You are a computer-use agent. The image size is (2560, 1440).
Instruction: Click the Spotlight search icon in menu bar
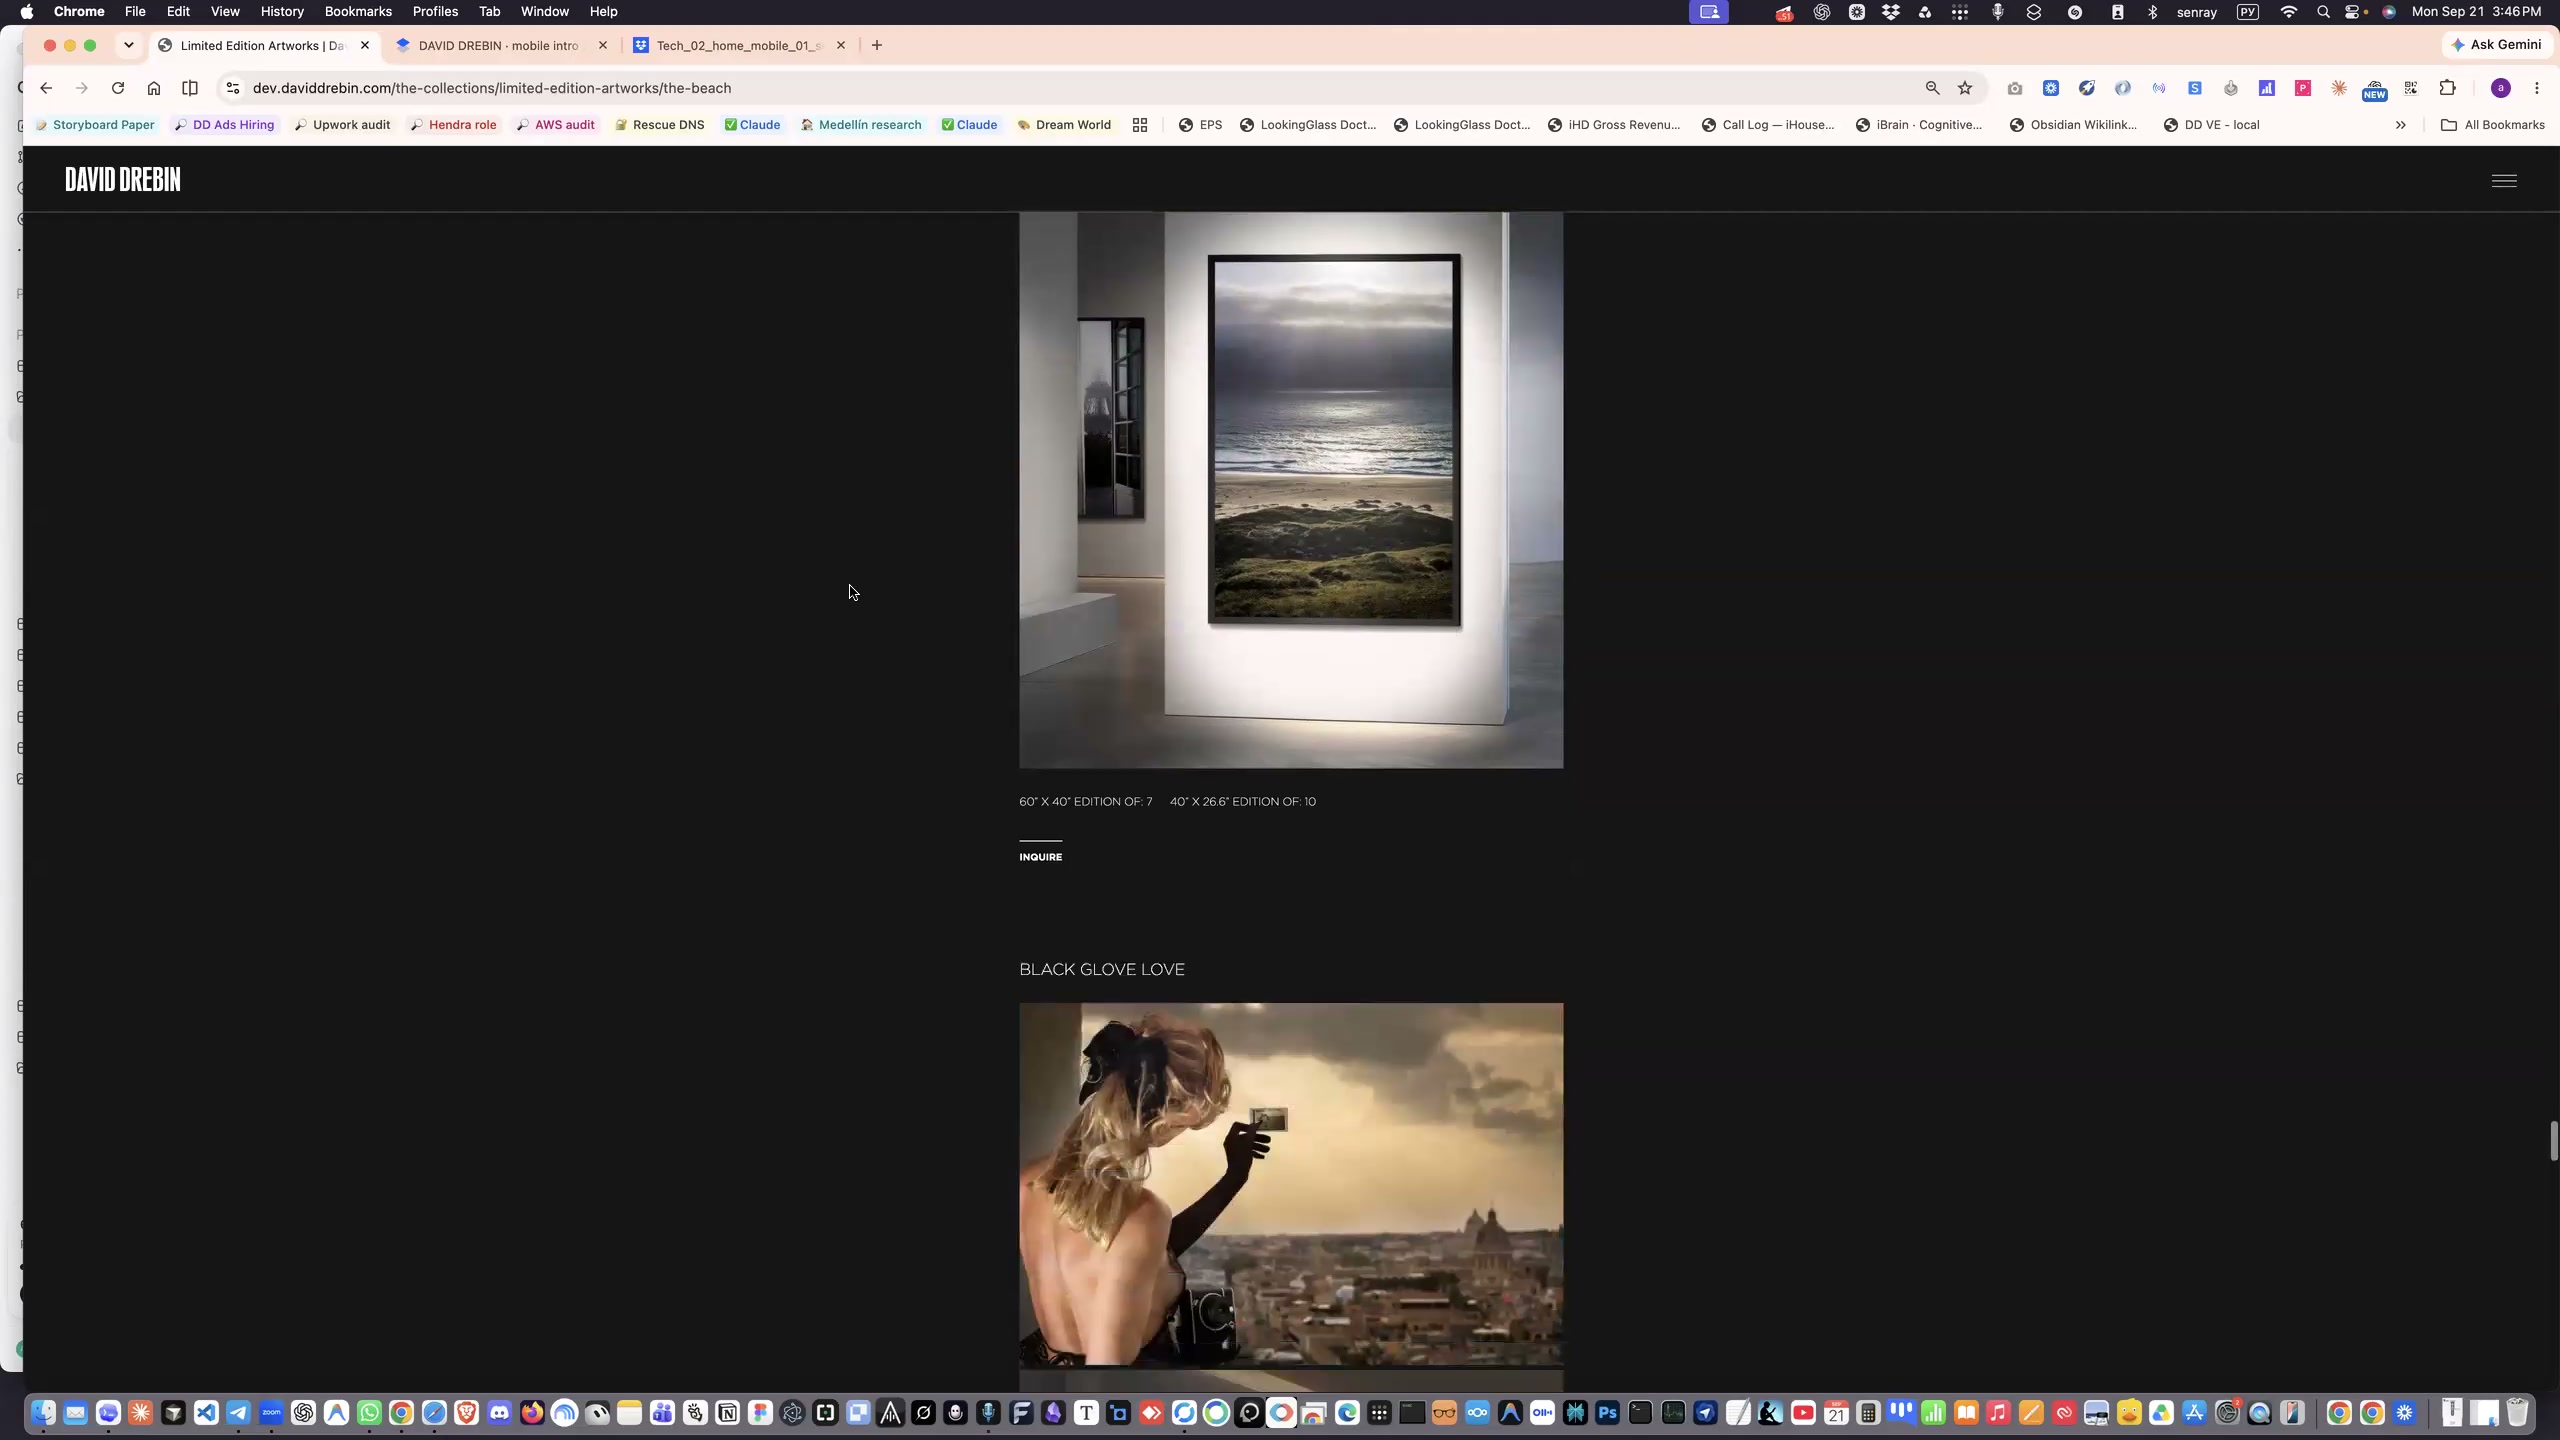tap(2323, 12)
